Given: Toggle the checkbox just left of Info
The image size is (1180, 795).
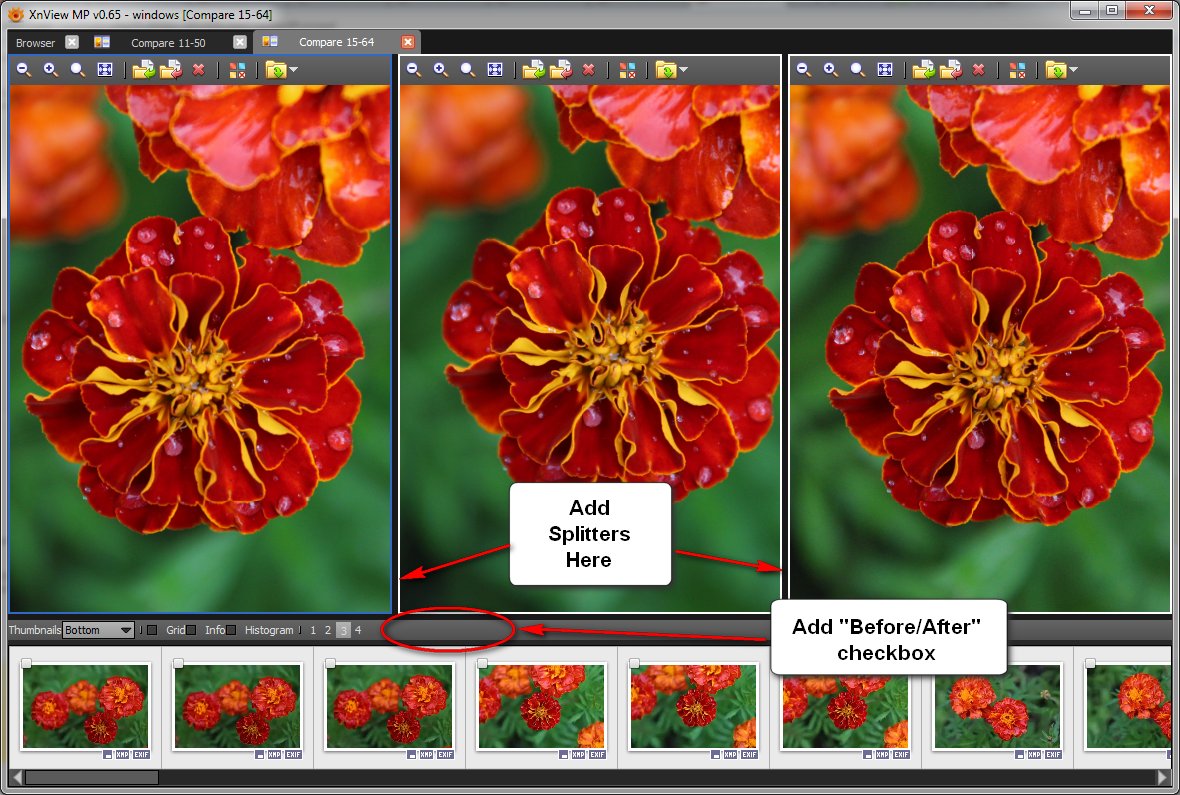Looking at the screenshot, I should [191, 630].
